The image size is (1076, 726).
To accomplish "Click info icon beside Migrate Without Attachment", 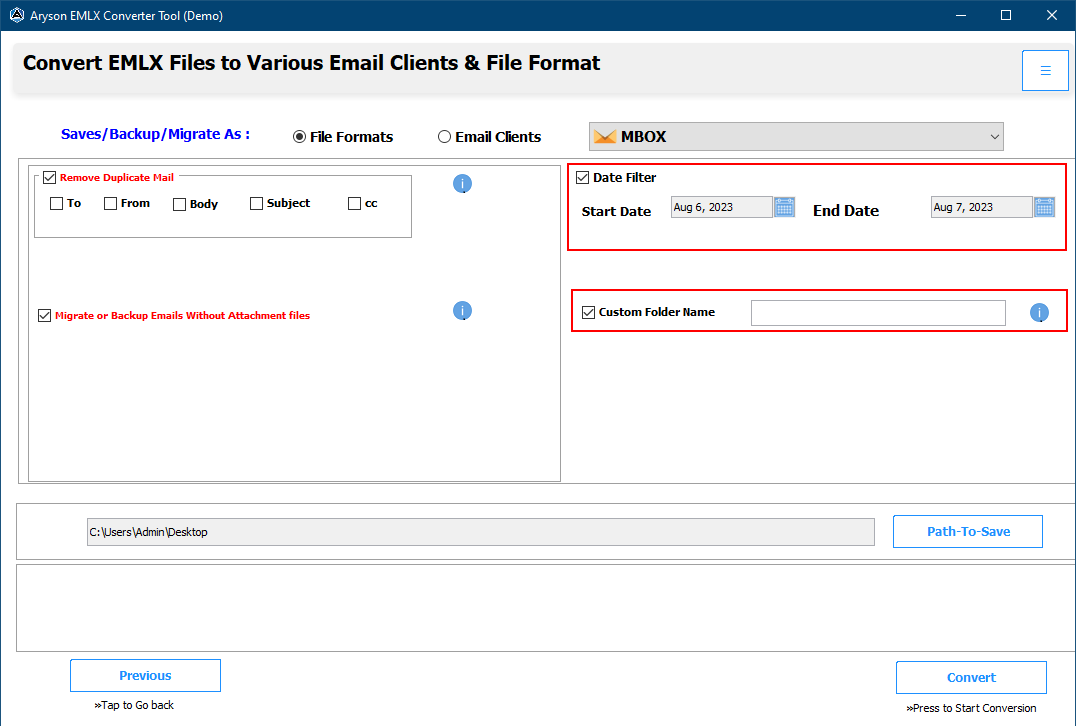I will (x=463, y=311).
